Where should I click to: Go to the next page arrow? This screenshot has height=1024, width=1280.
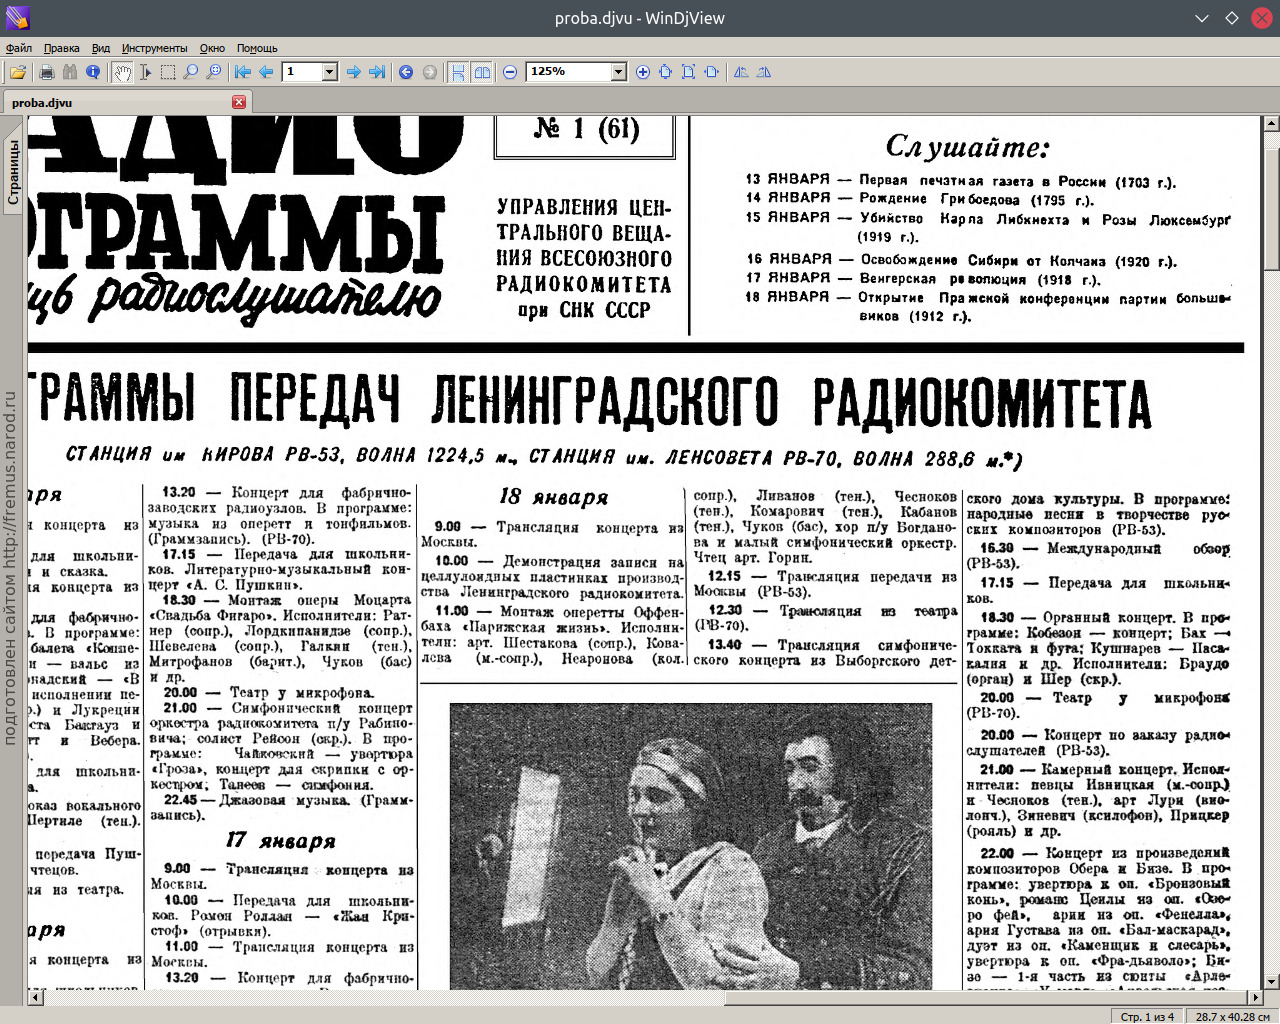tap(353, 72)
